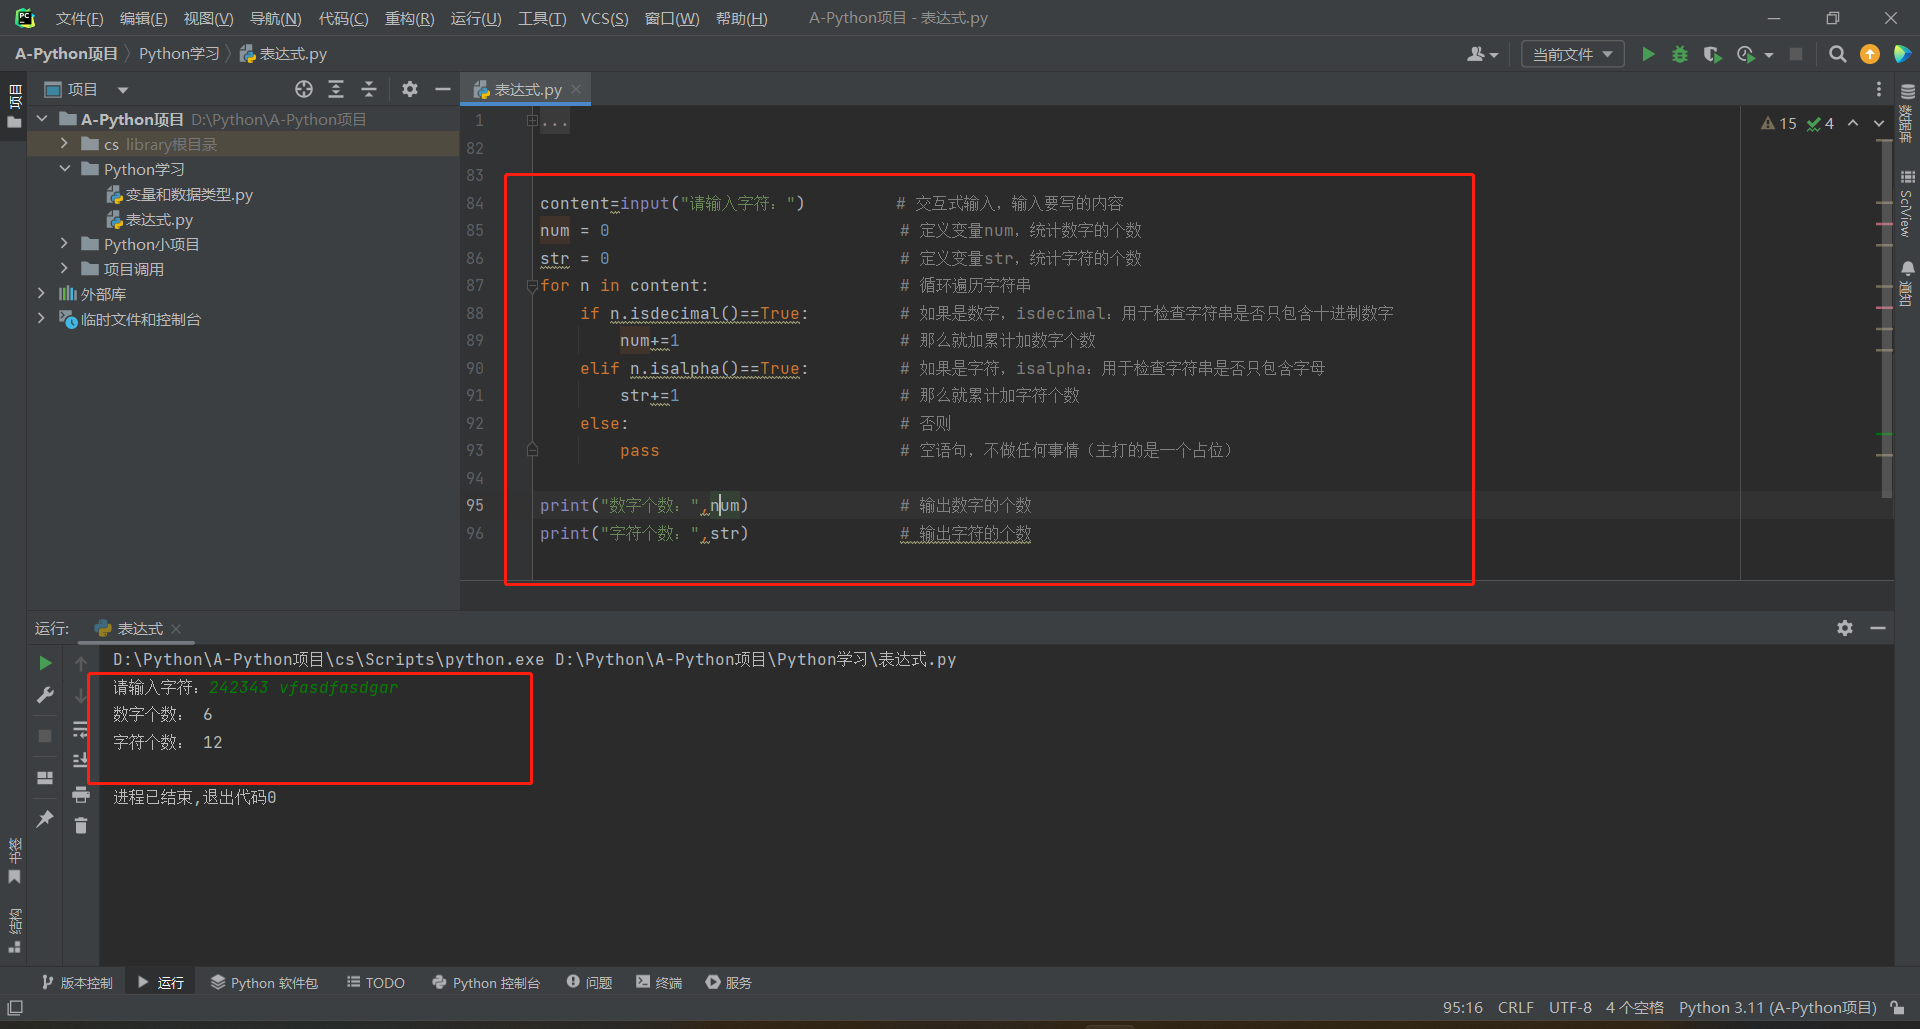The image size is (1920, 1029).
Task: Run the current file with green play button
Action: pyautogui.click(x=1648, y=54)
